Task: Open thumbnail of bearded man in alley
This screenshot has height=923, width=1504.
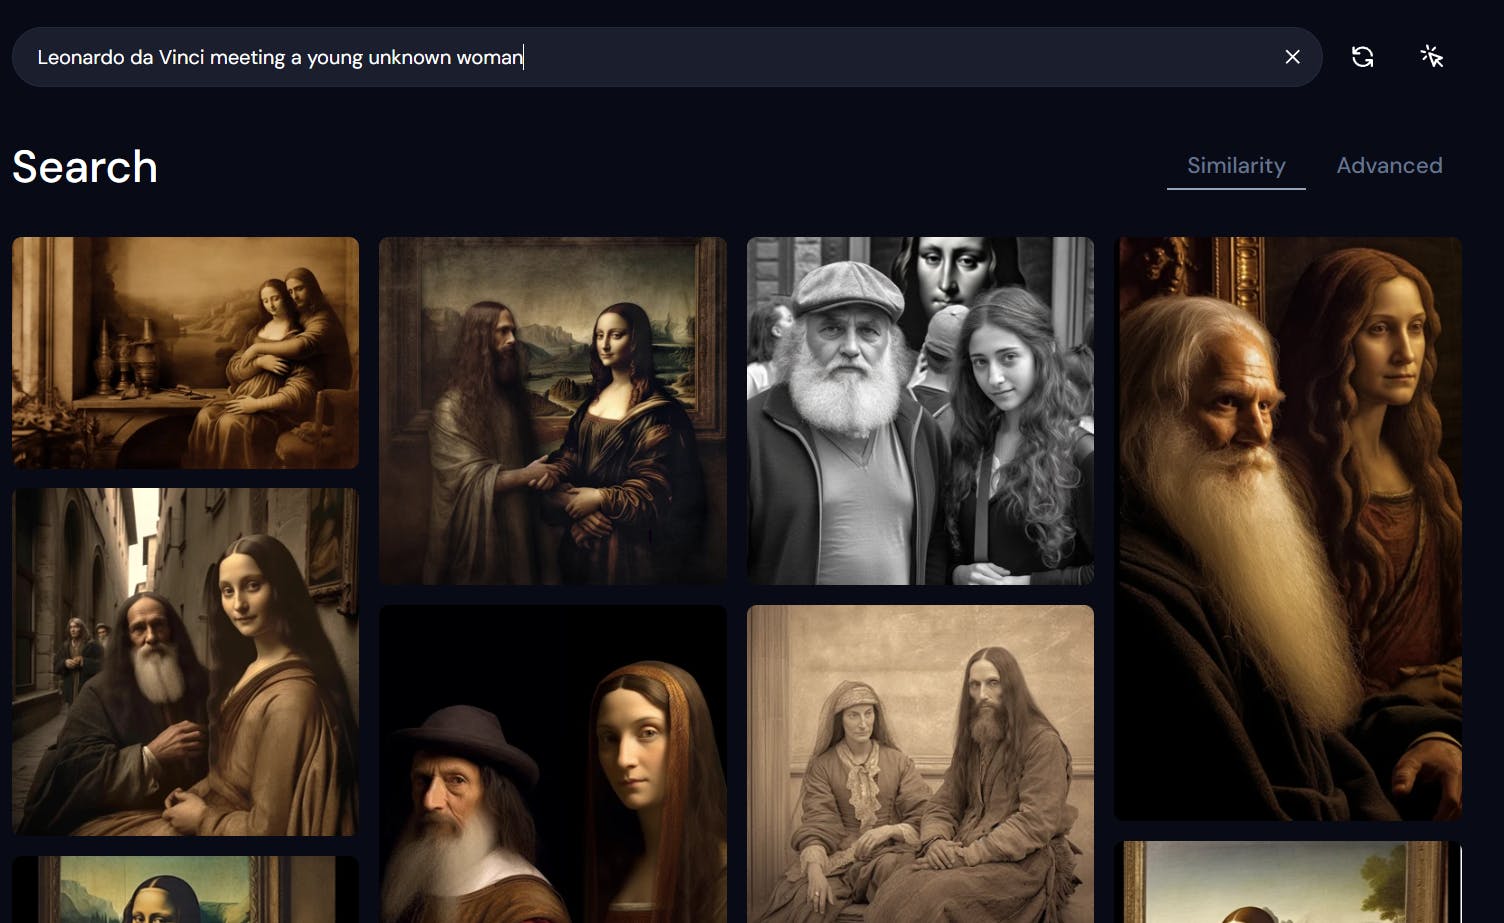Action: pyautogui.click(x=185, y=662)
